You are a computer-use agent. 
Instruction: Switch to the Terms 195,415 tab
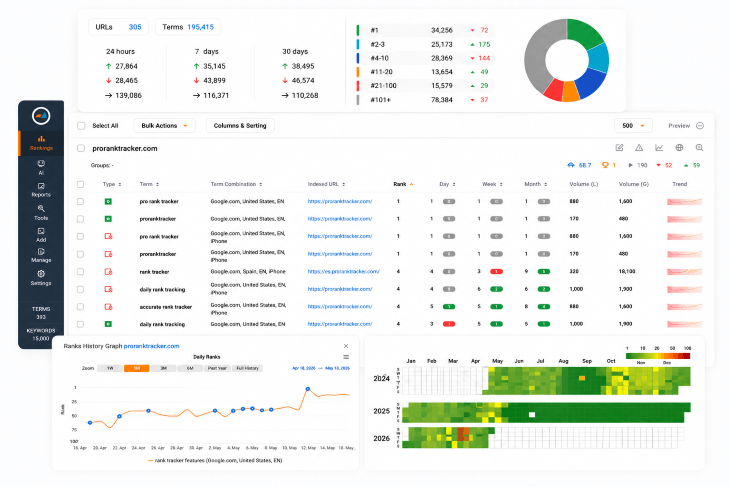click(x=188, y=27)
